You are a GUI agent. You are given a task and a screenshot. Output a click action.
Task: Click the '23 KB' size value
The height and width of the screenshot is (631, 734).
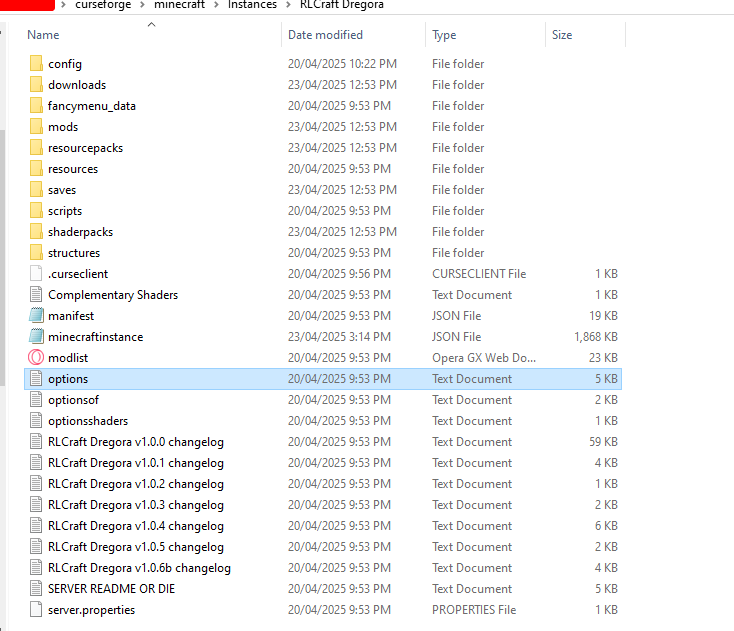(603, 358)
